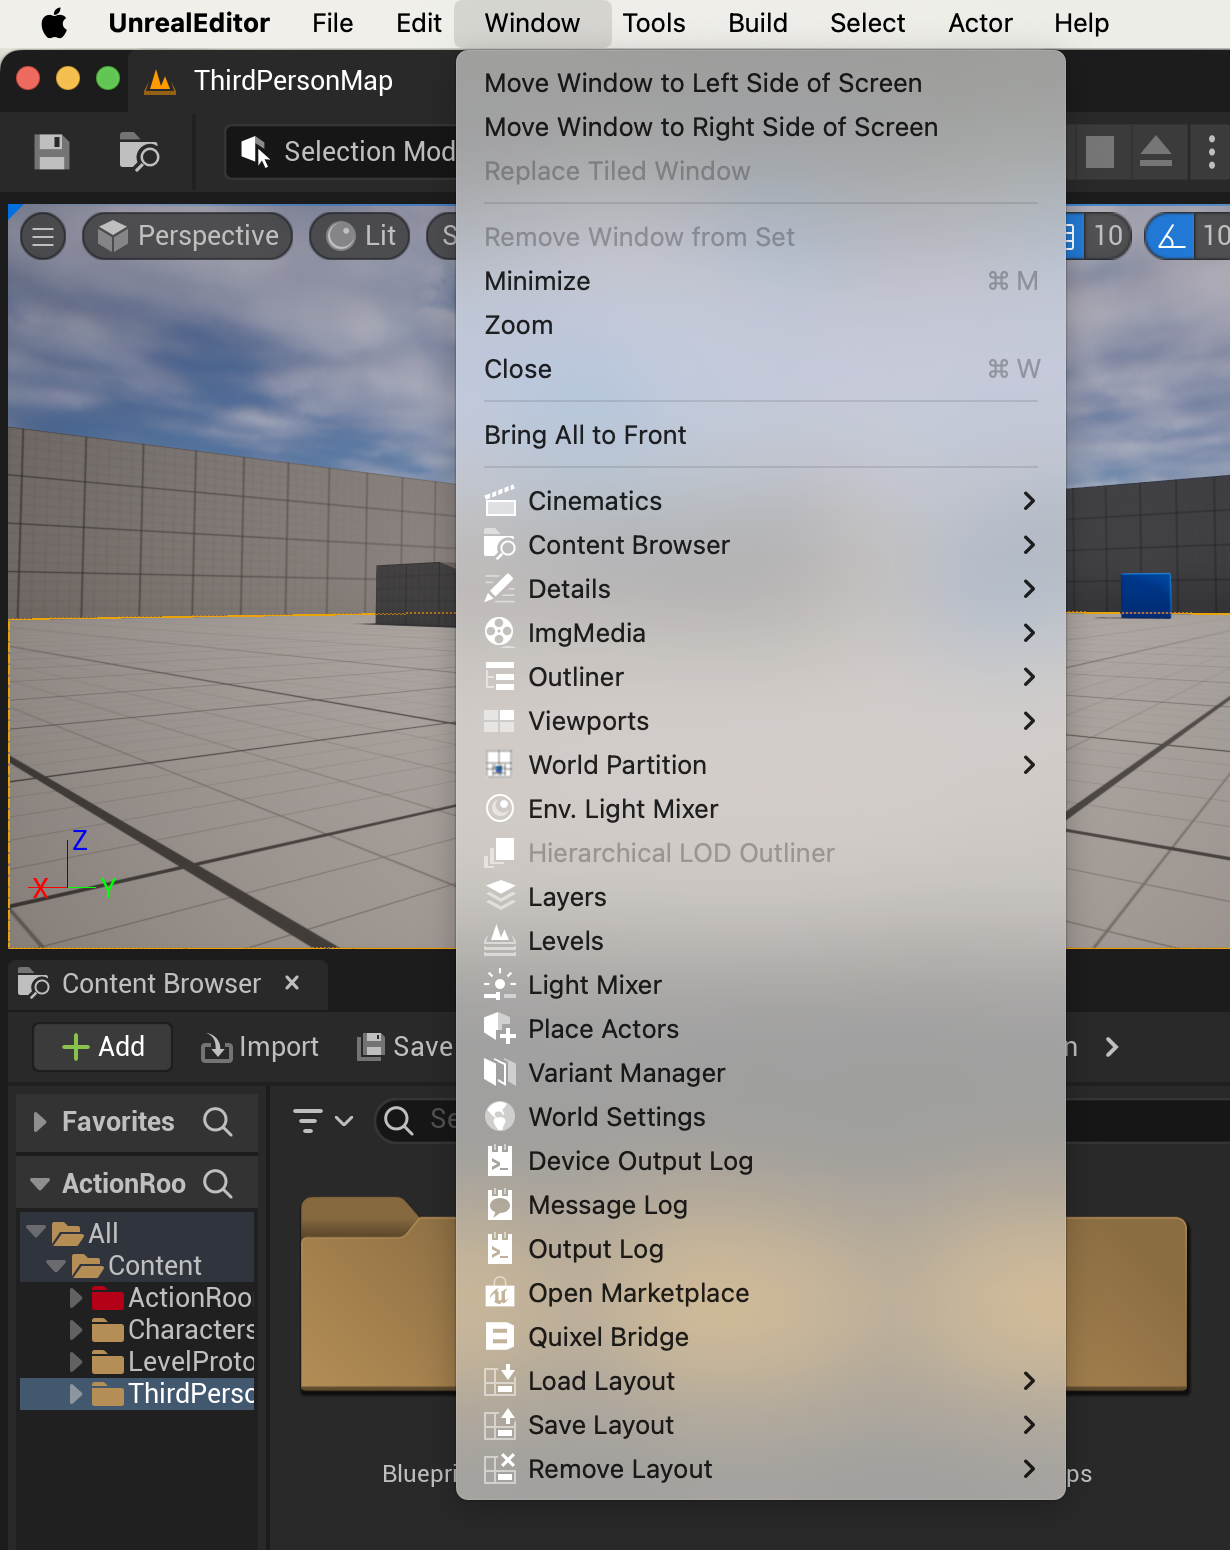Open the Tools menu
1230x1550 pixels.
tap(654, 23)
